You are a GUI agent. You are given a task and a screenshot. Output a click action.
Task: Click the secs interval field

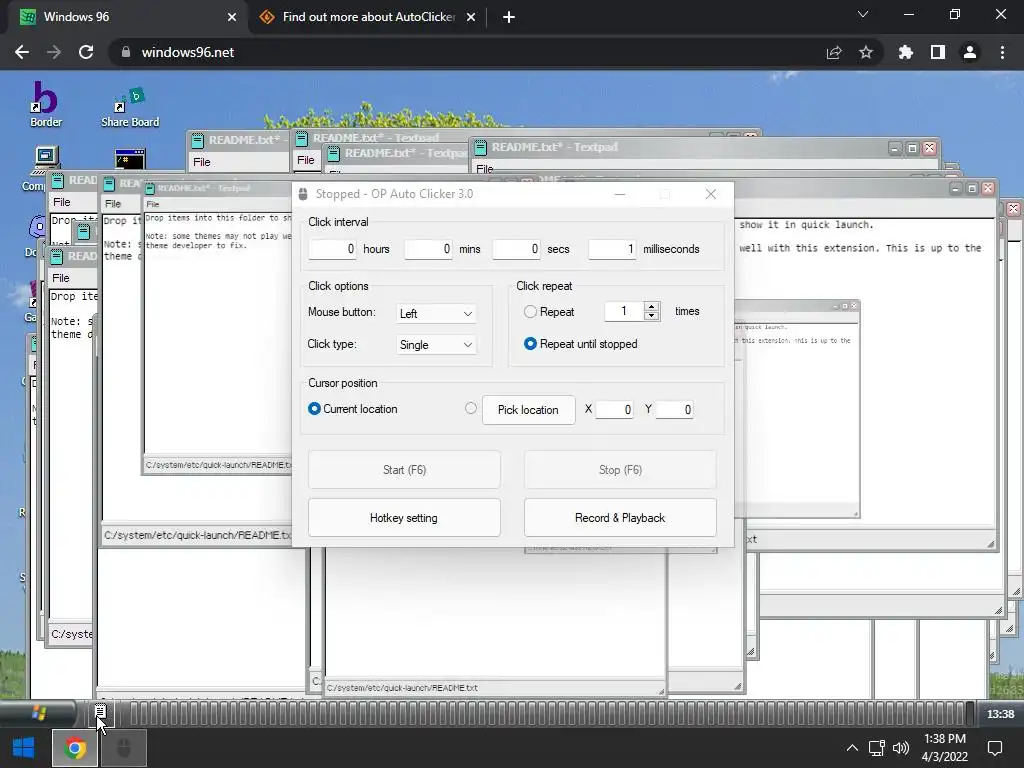click(x=516, y=249)
